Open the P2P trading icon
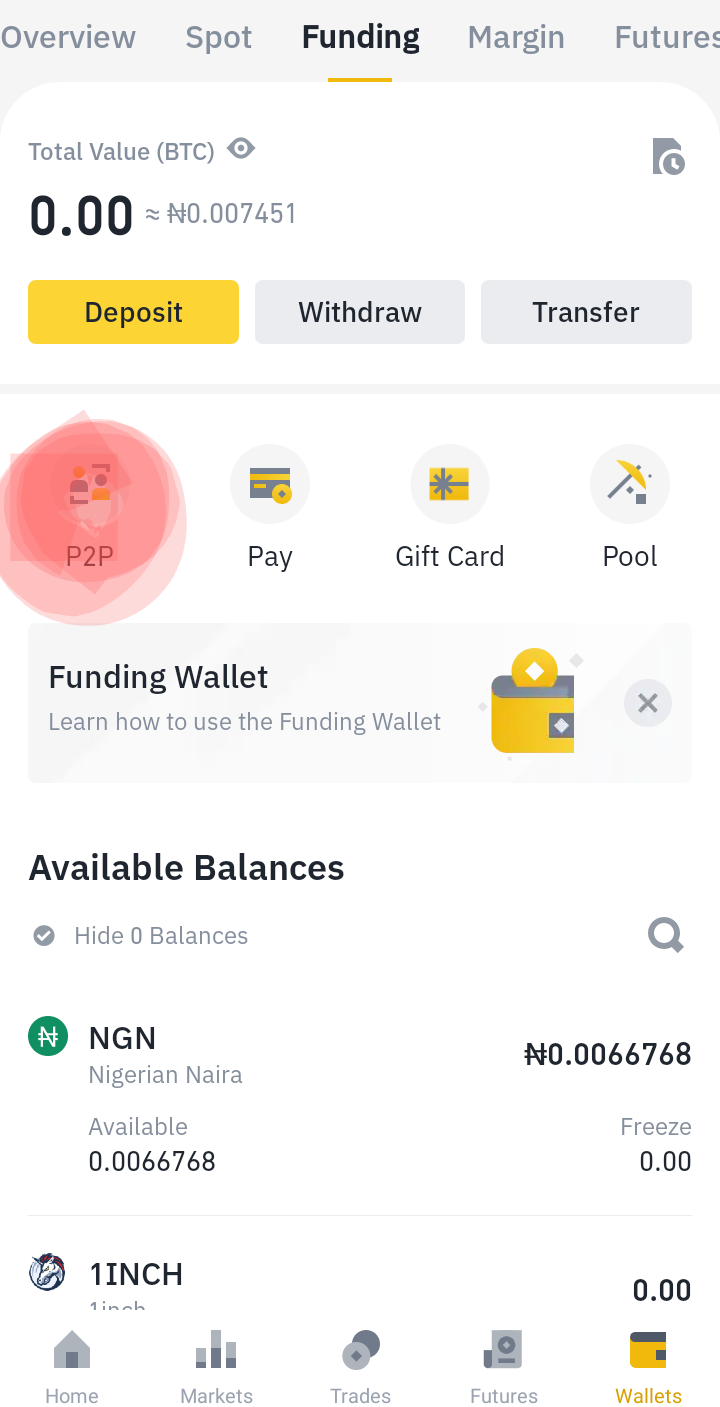The width and height of the screenshot is (720, 1407). tap(90, 485)
